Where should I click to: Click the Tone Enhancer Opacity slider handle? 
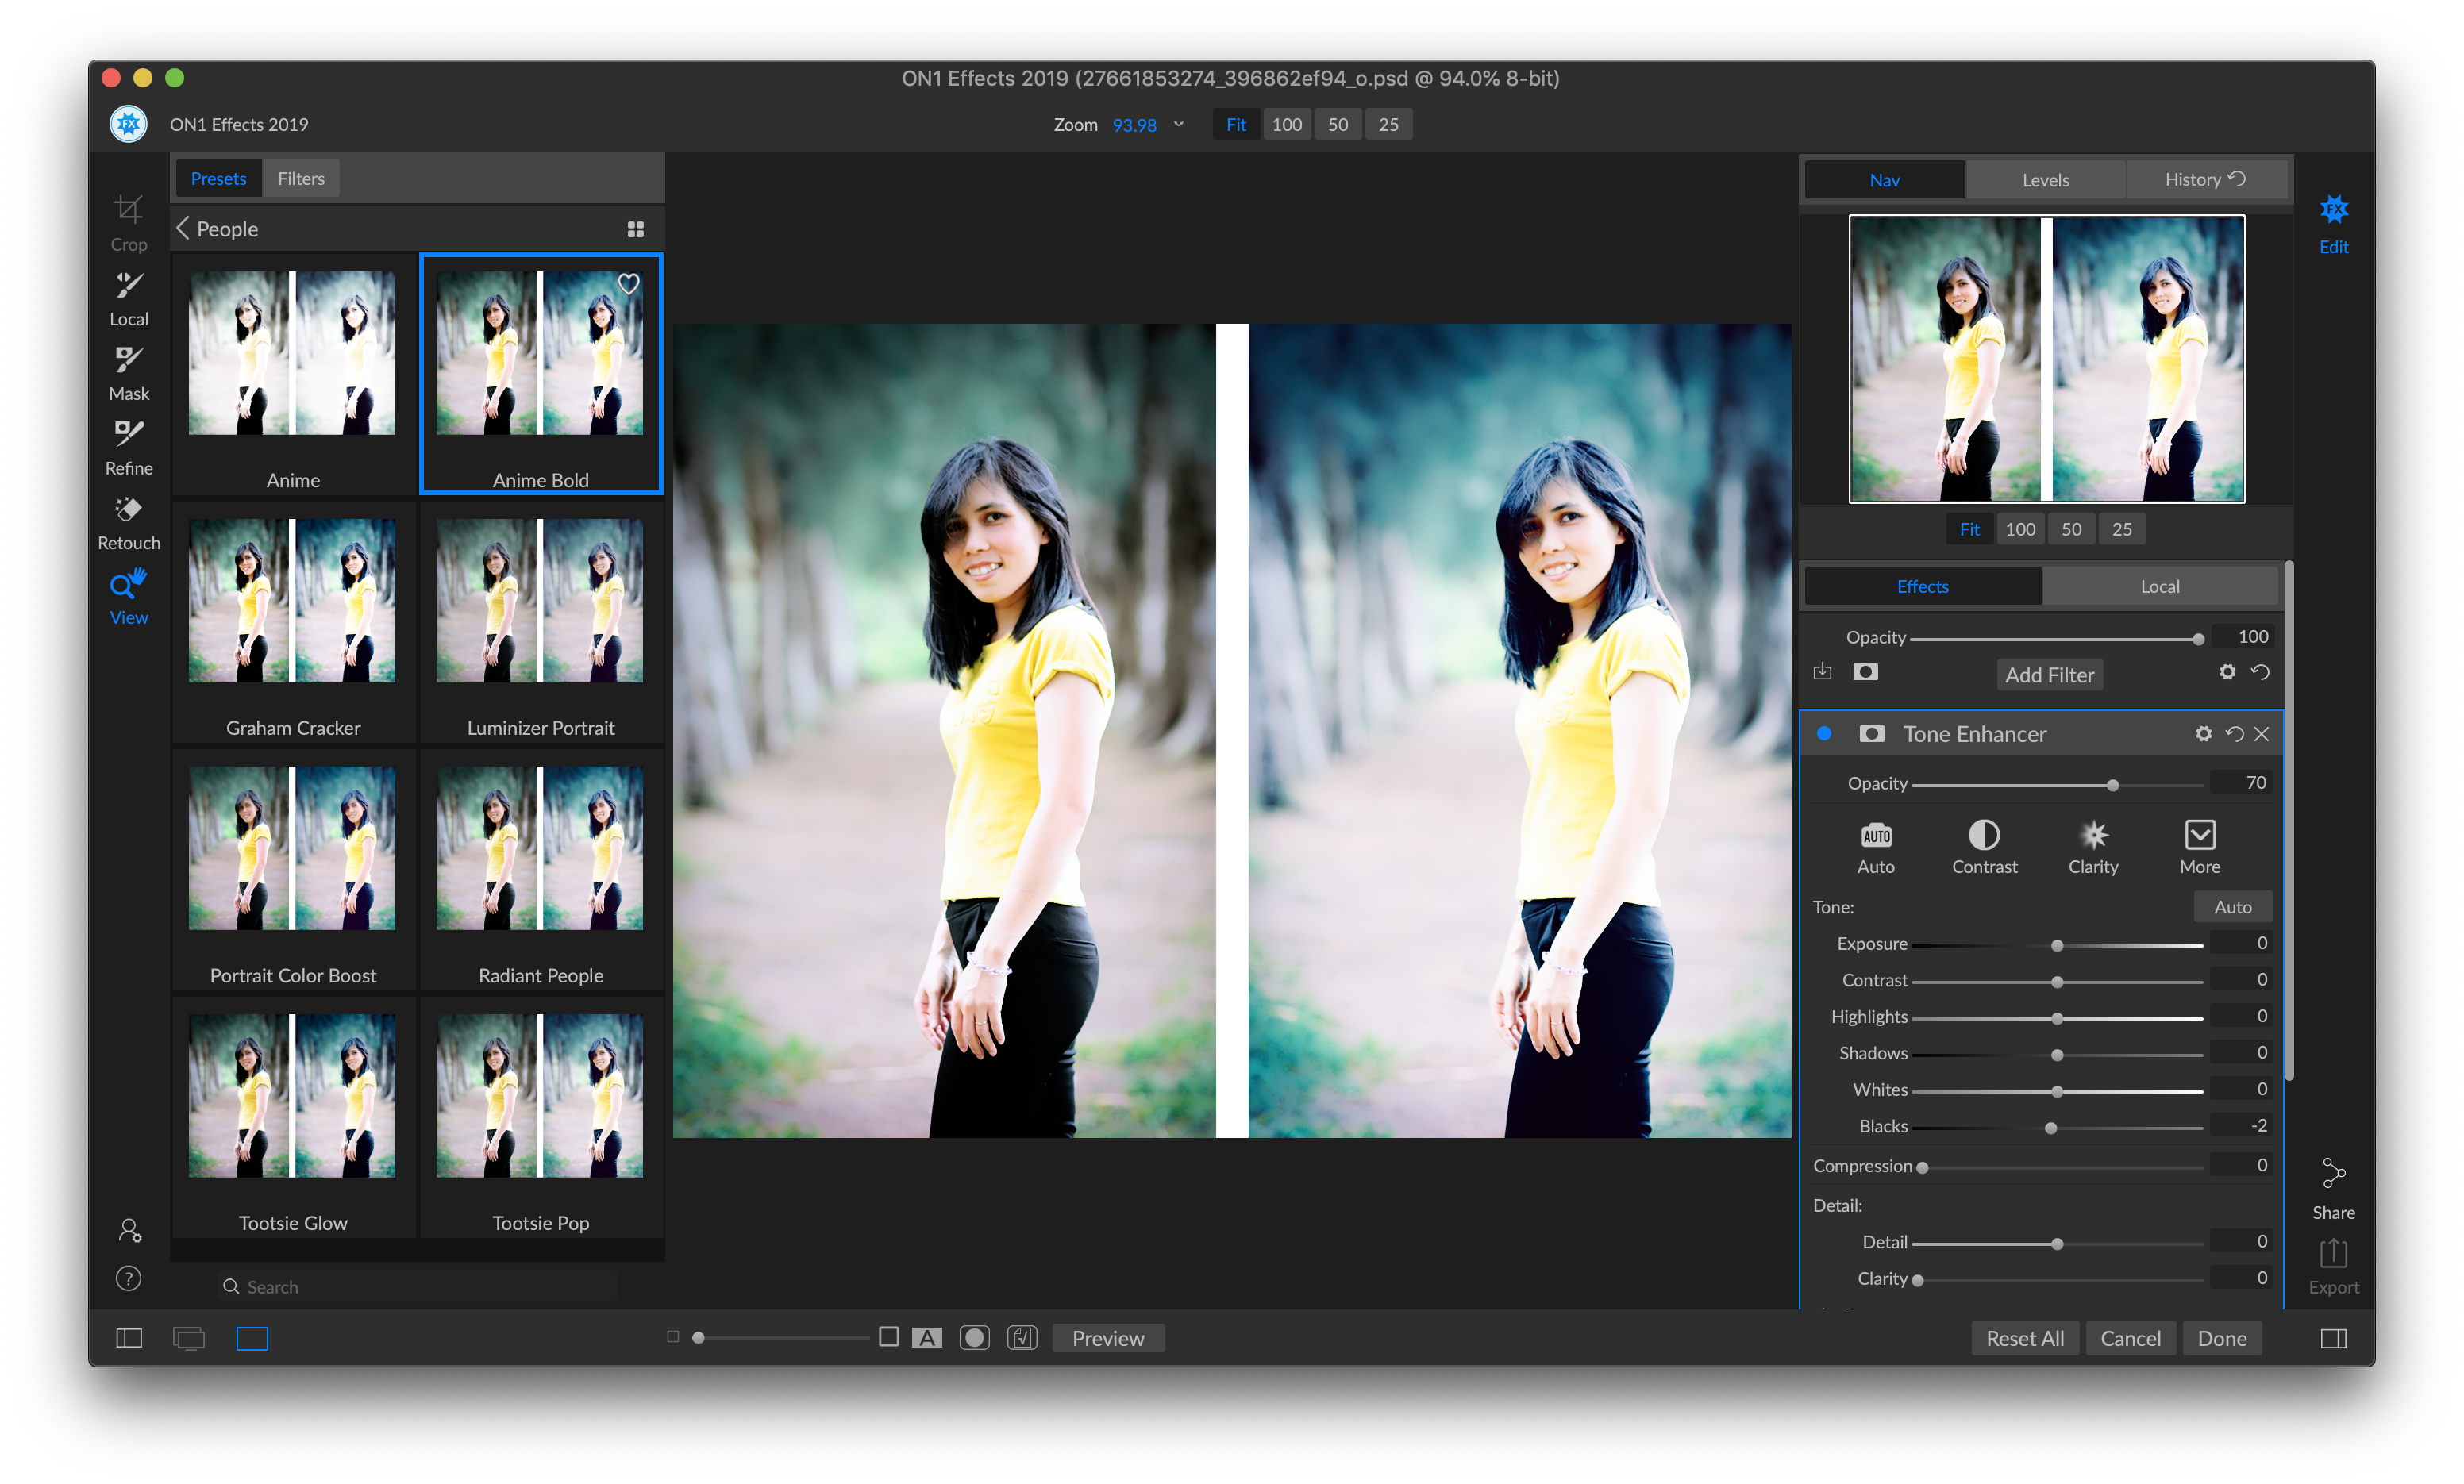[2112, 784]
